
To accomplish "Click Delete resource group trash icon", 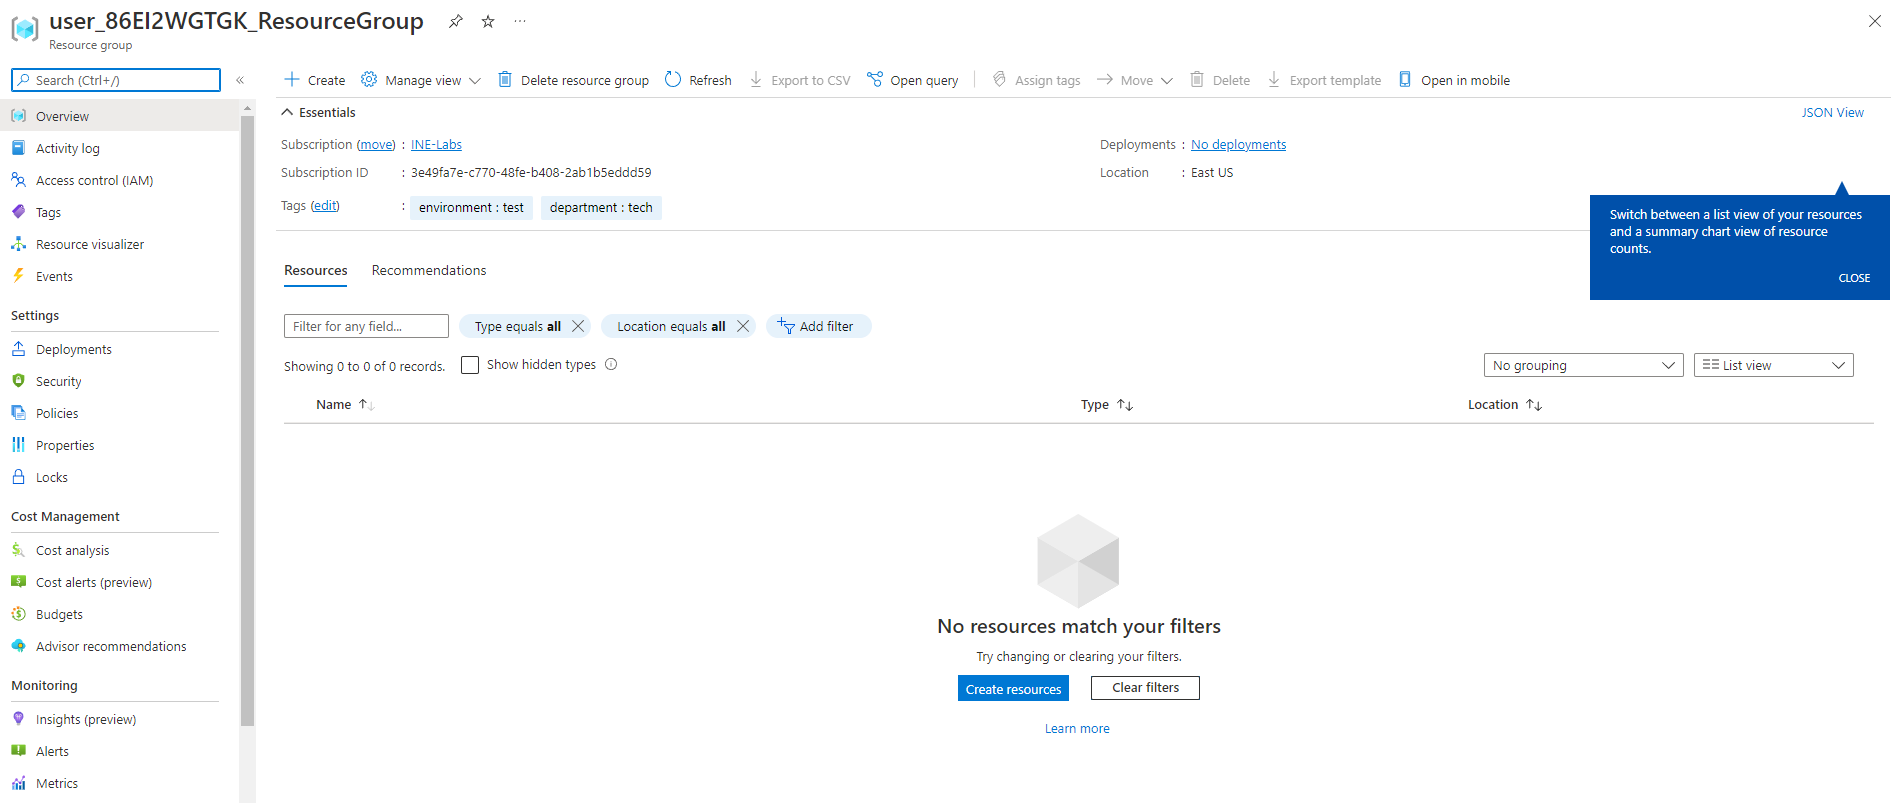I will point(505,80).
